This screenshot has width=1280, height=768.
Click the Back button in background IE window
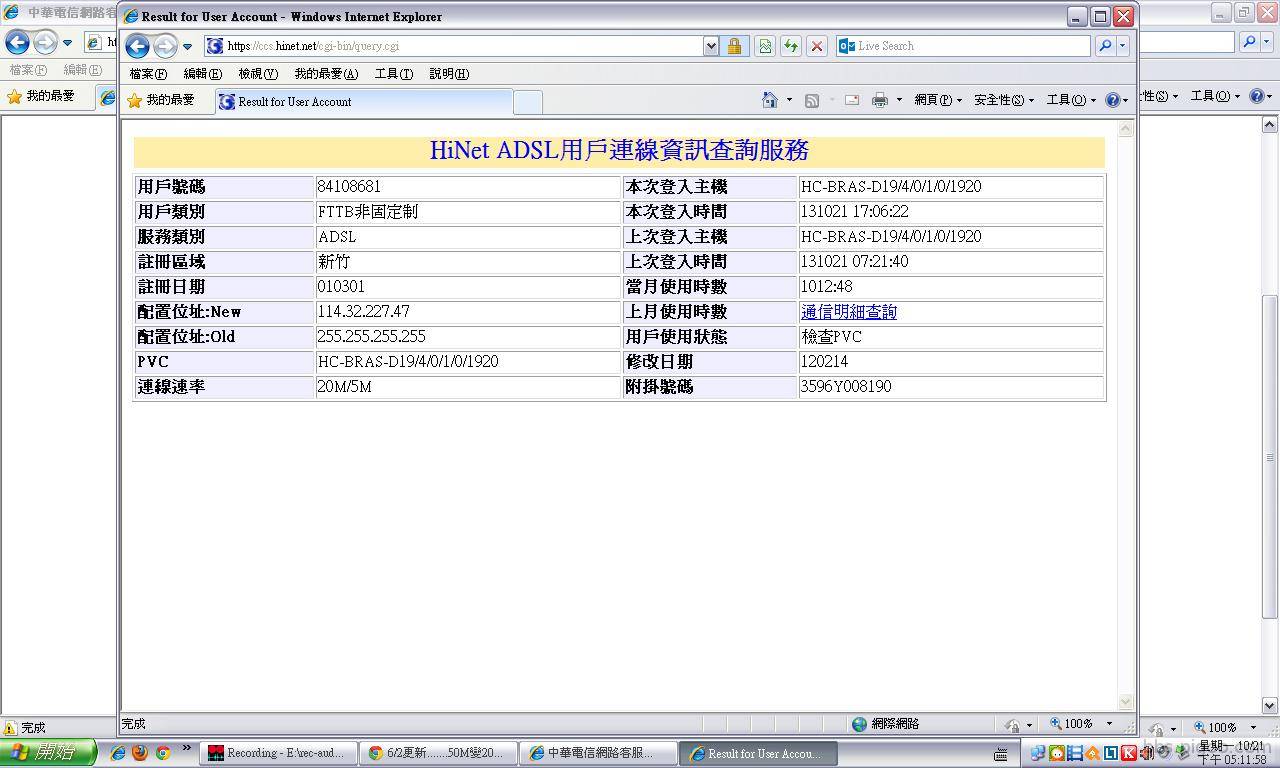(17, 42)
